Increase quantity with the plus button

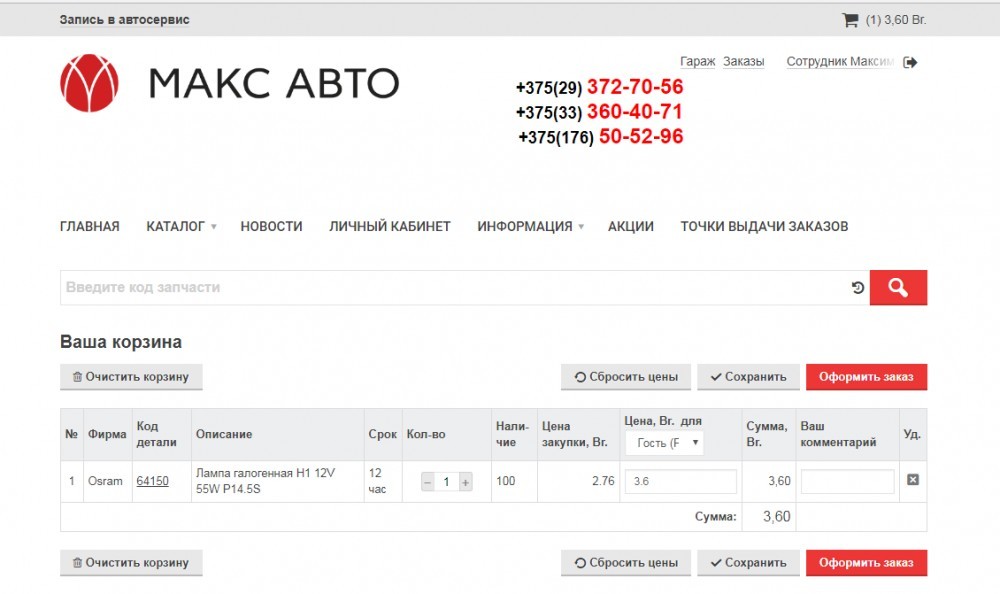[x=465, y=482]
